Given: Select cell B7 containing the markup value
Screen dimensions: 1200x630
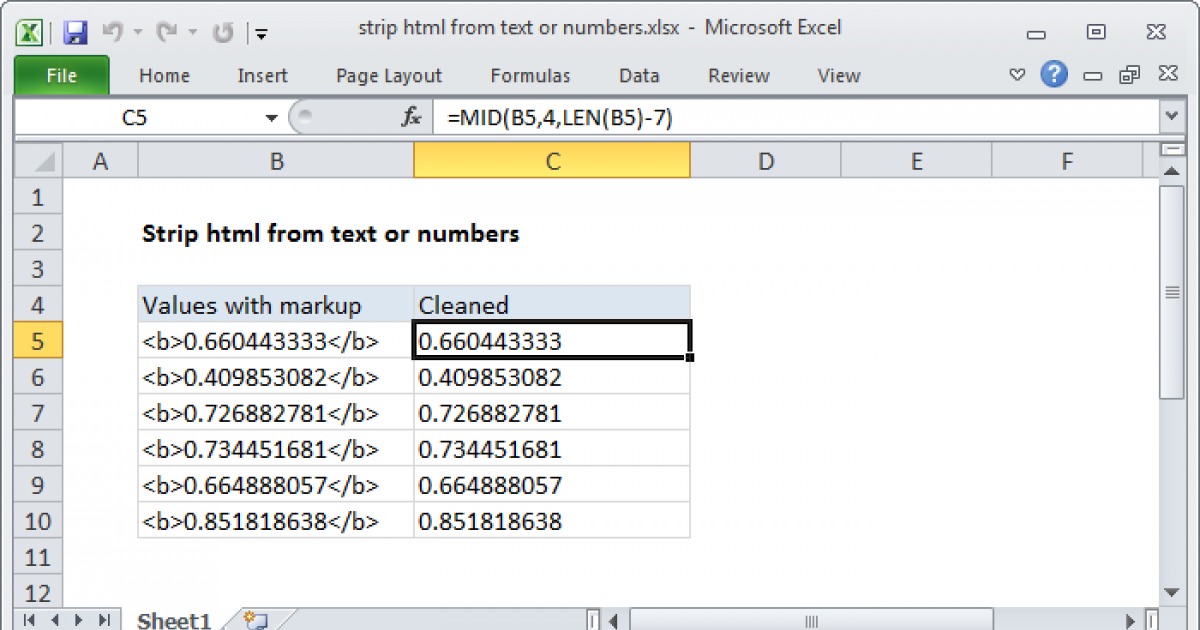Looking at the screenshot, I should pos(275,412).
